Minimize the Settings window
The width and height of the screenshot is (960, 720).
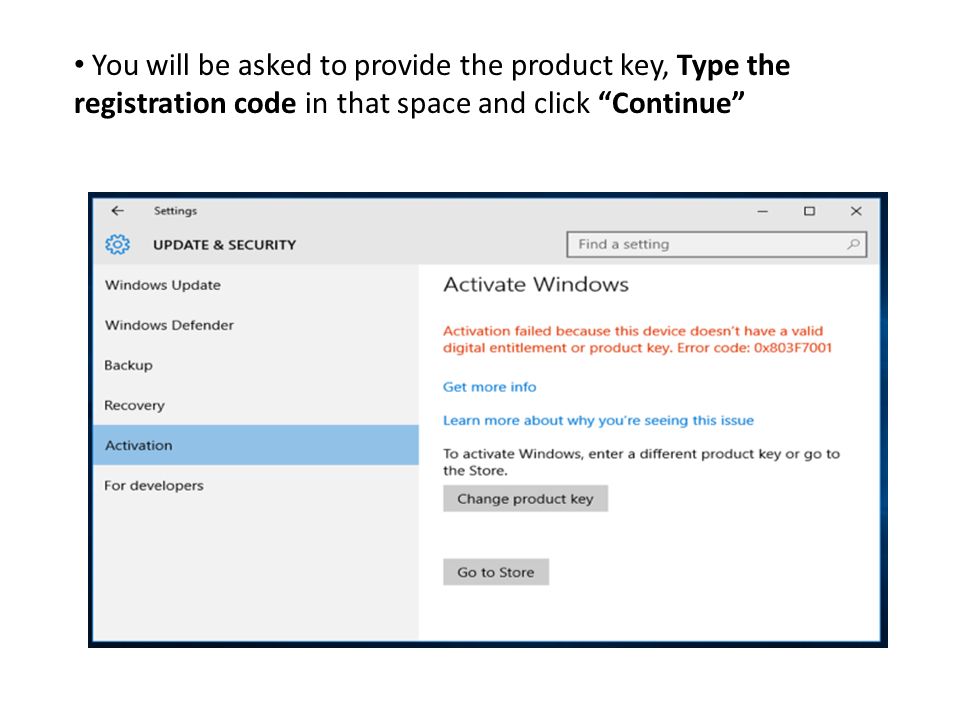pyautogui.click(x=762, y=211)
